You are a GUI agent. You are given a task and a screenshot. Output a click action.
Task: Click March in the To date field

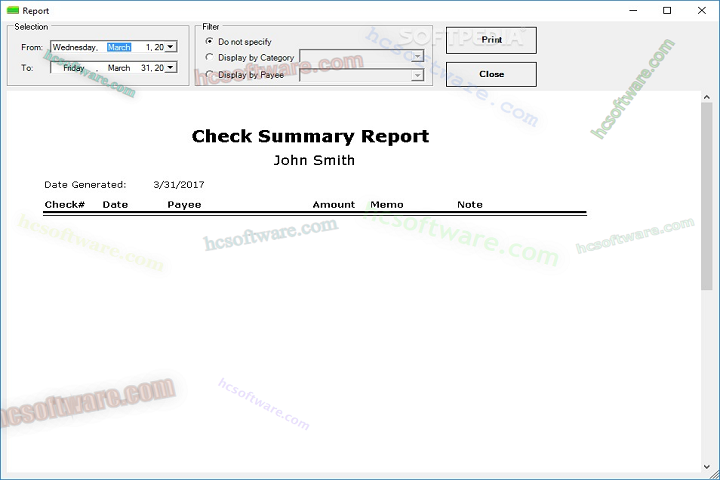click(119, 68)
